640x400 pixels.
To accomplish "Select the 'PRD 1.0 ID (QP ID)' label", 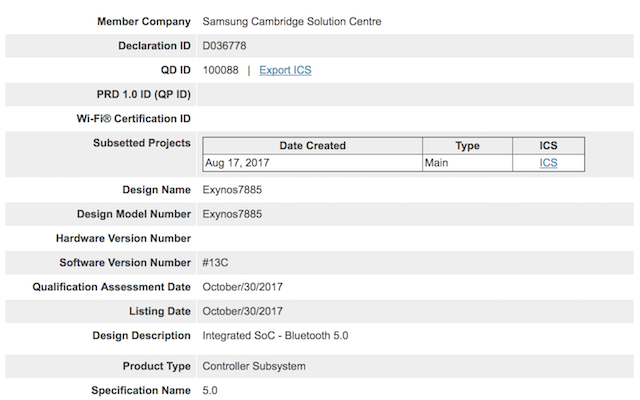I will click(144, 94).
